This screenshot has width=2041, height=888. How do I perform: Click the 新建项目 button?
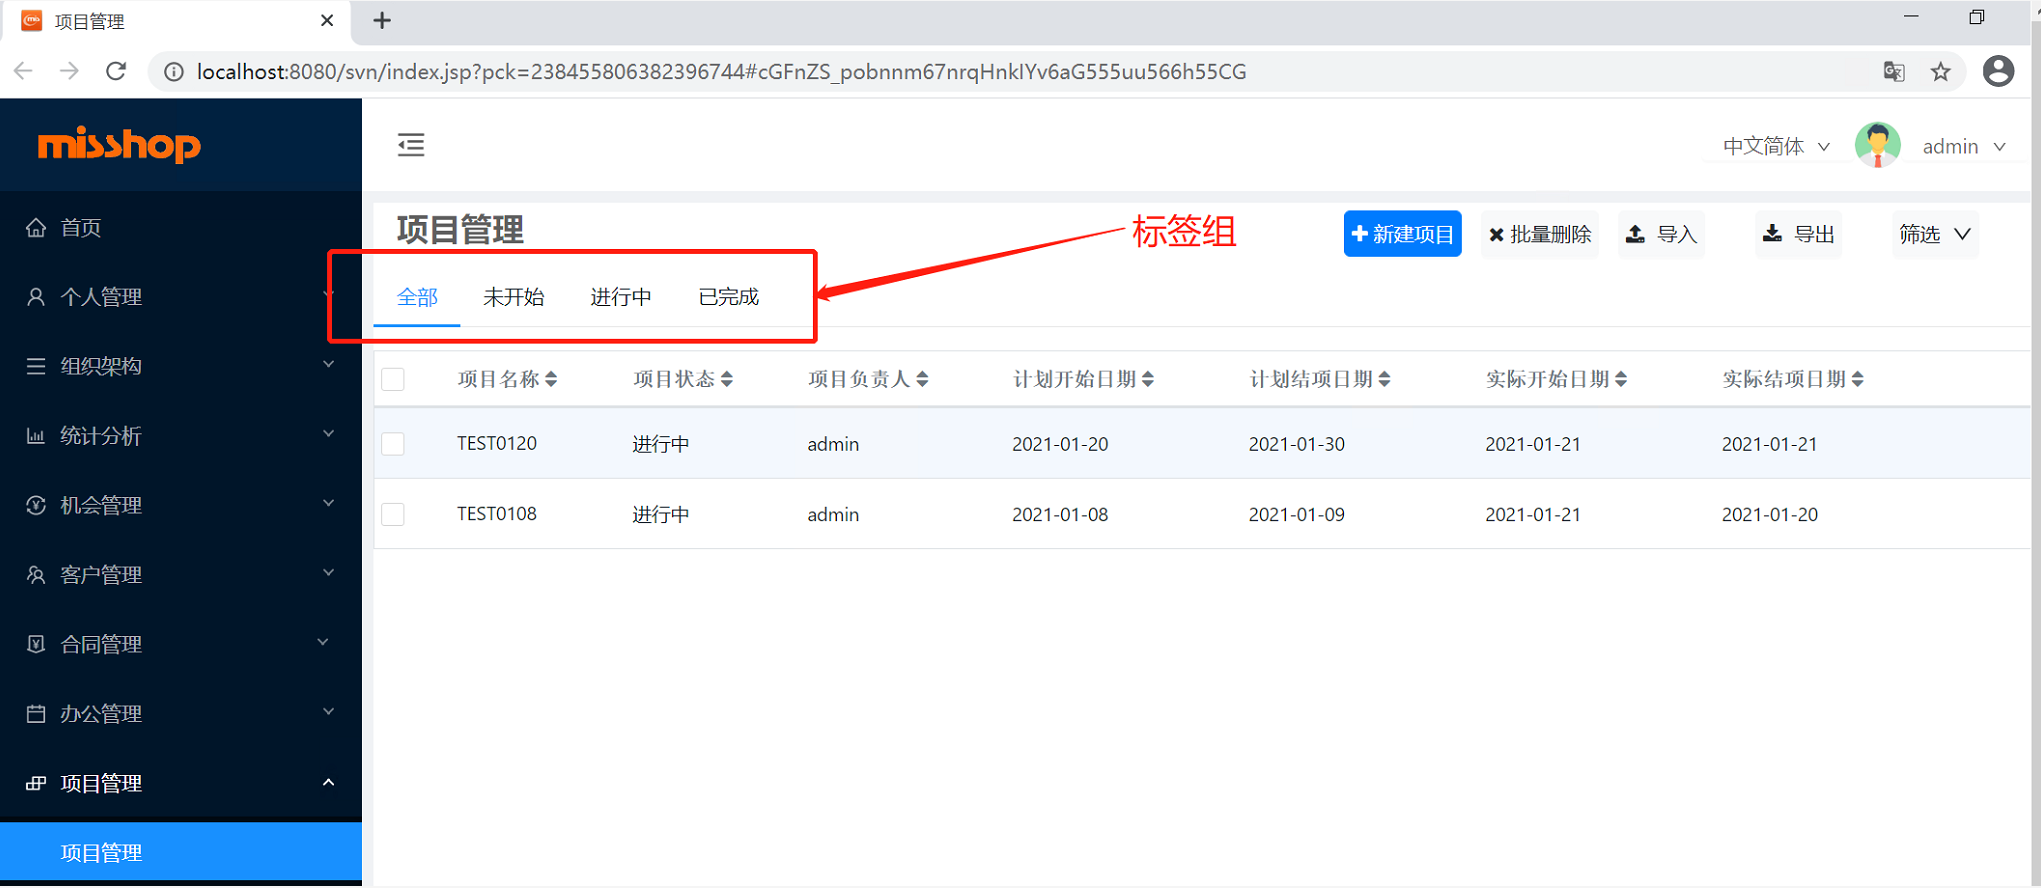point(1402,234)
